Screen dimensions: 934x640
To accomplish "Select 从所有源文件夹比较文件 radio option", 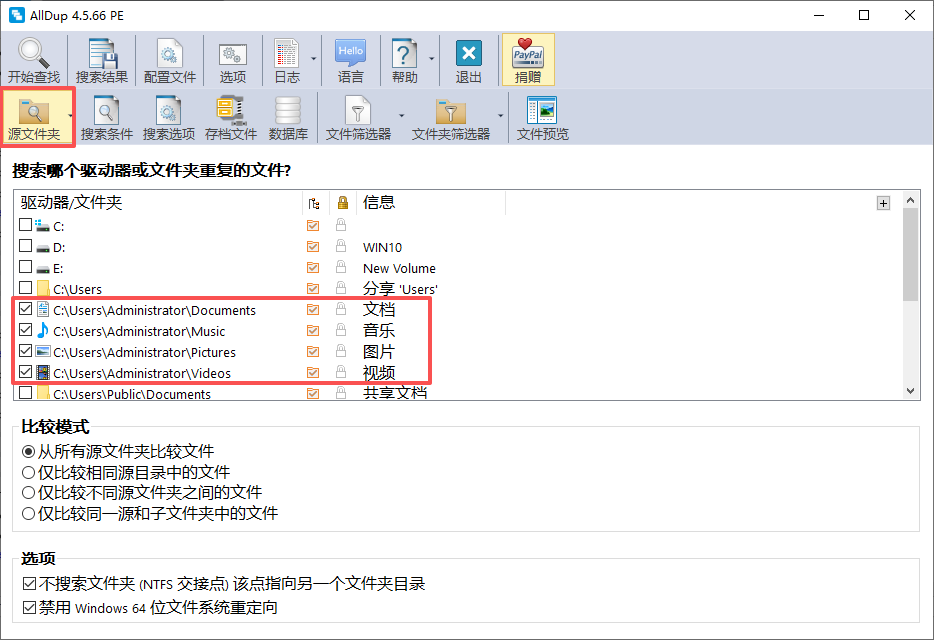I will [117, 452].
